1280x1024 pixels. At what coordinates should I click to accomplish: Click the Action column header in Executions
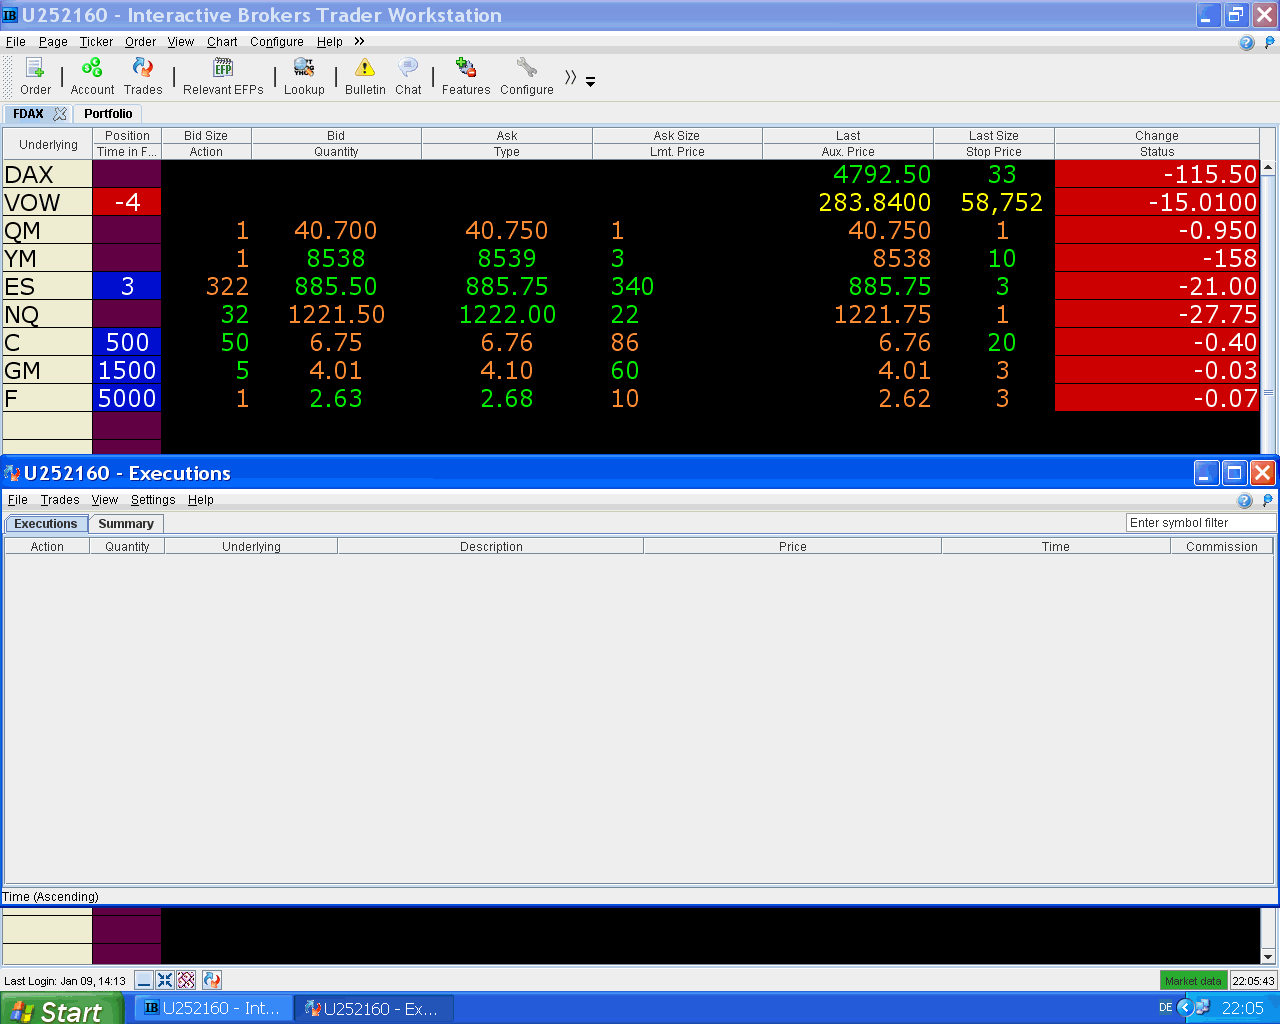pyautogui.click(x=47, y=547)
